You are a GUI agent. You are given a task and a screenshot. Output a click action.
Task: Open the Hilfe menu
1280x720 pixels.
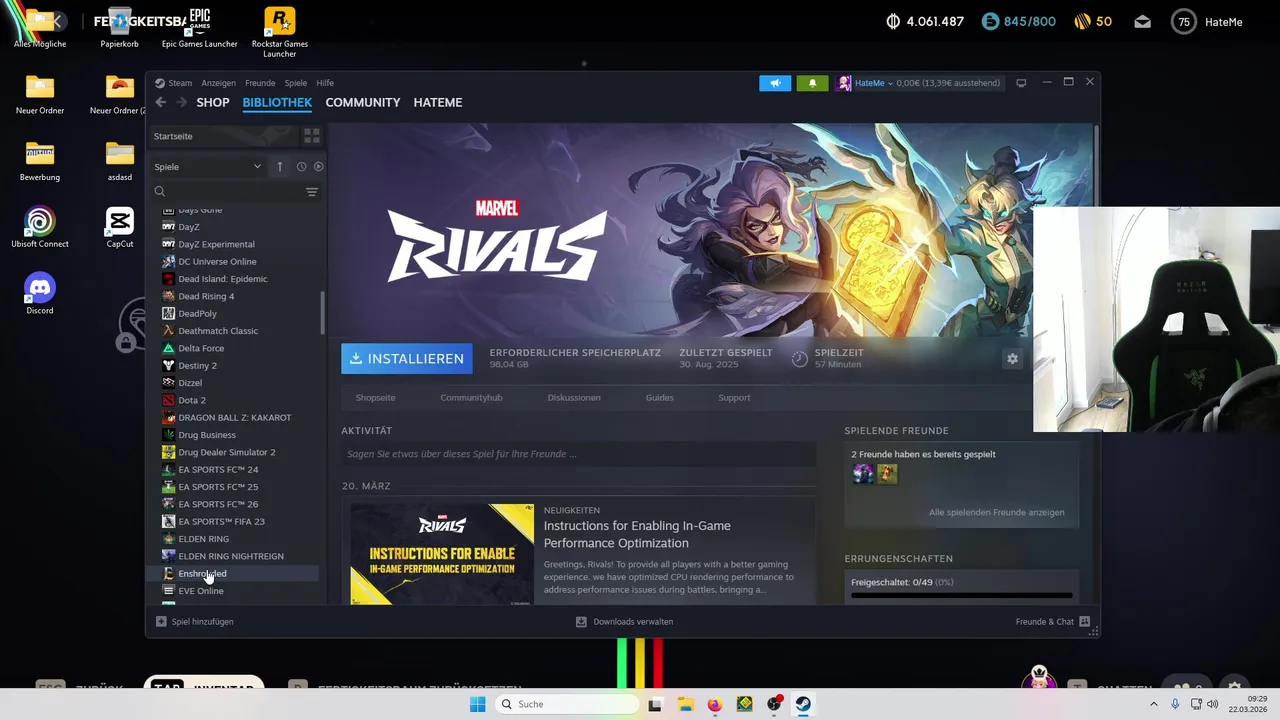point(325,83)
